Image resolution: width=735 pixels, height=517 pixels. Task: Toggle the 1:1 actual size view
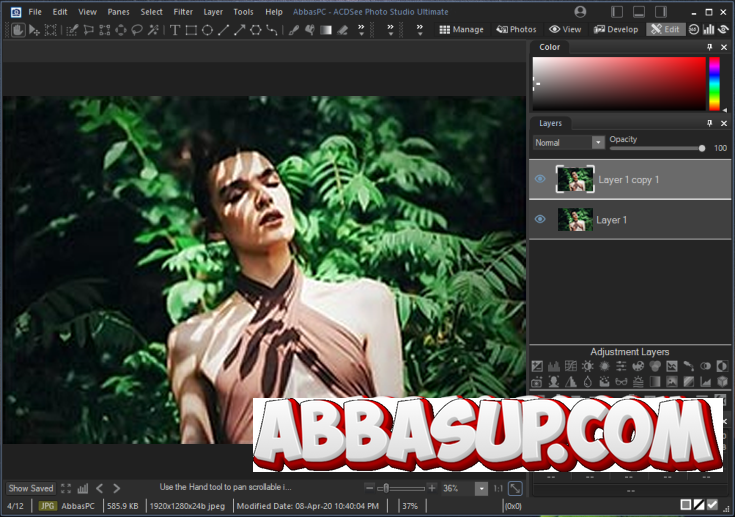click(x=498, y=488)
